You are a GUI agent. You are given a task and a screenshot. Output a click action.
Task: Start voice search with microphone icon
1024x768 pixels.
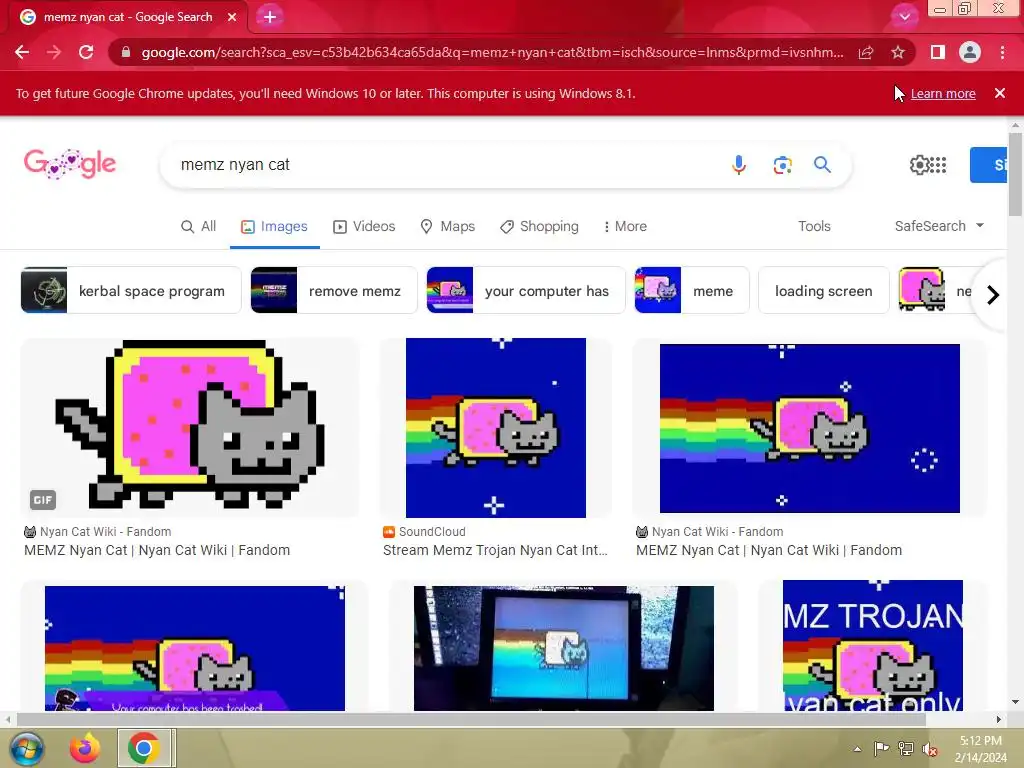(x=739, y=165)
